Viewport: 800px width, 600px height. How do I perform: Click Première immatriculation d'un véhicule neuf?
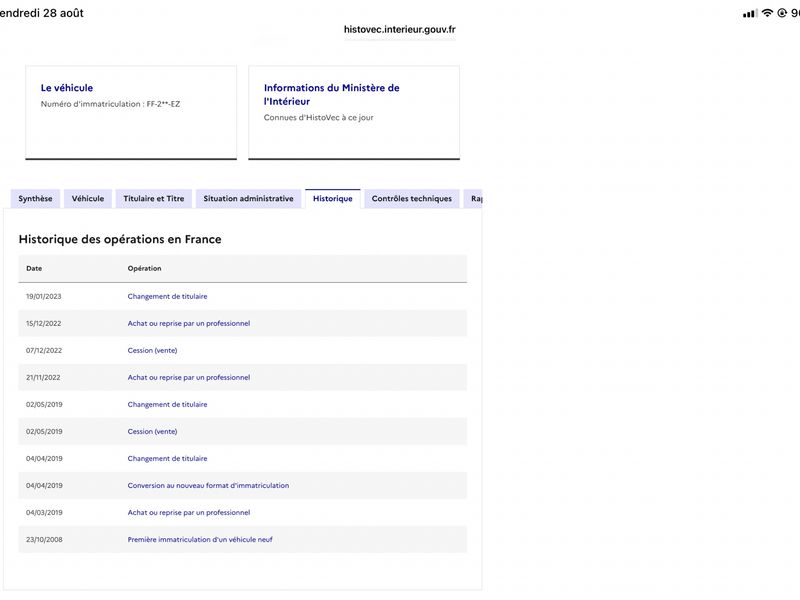coord(200,540)
